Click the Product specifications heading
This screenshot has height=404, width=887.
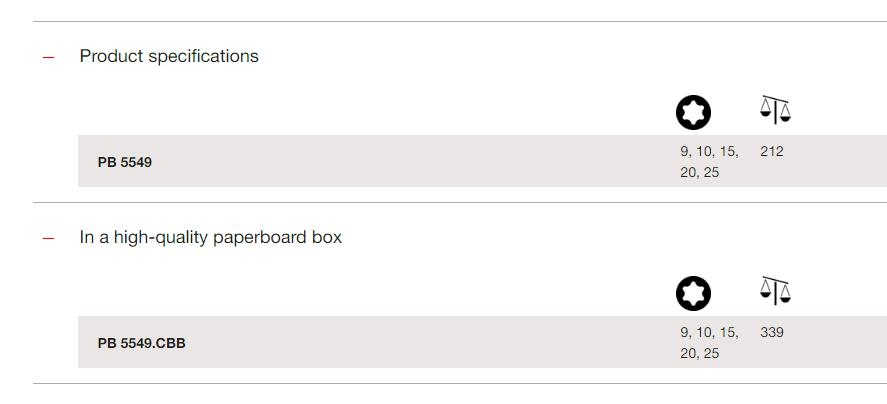tap(169, 56)
